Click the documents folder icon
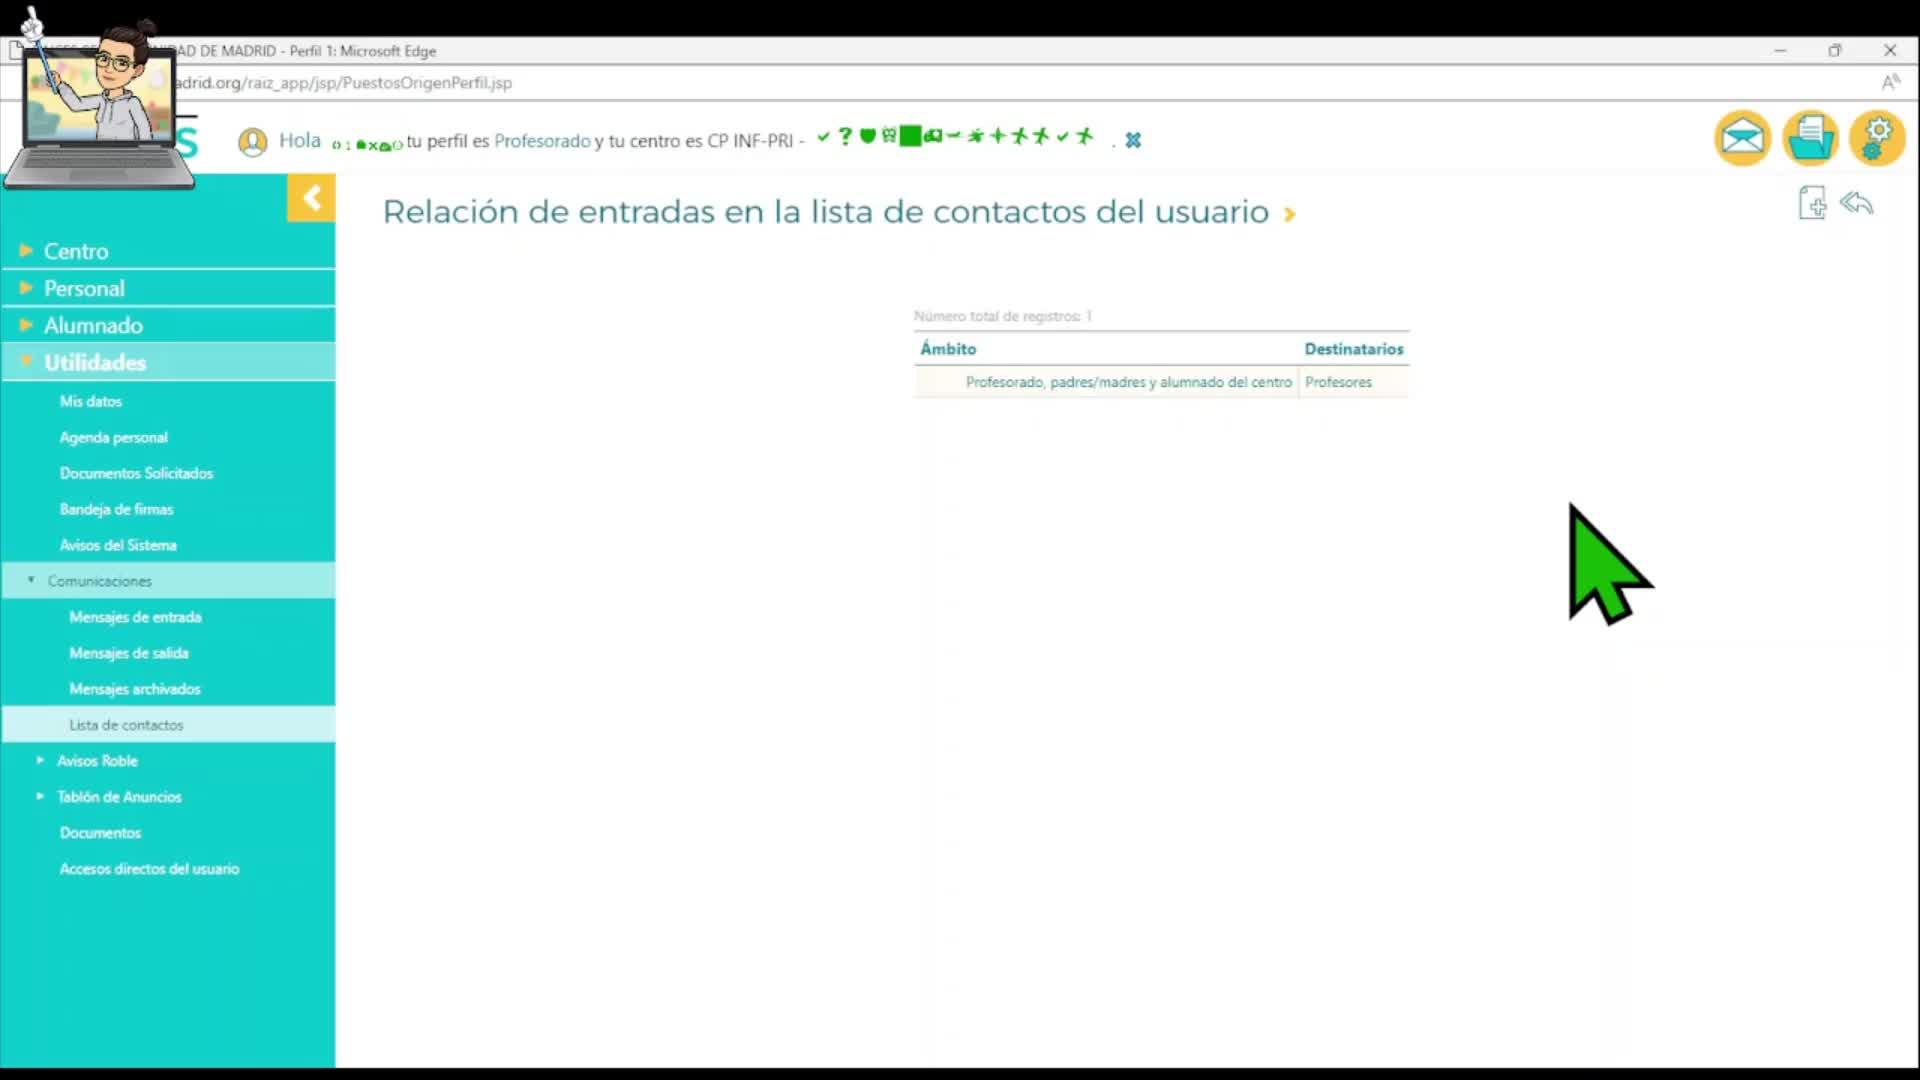Viewport: 1920px width, 1080px height. pyautogui.click(x=1810, y=138)
